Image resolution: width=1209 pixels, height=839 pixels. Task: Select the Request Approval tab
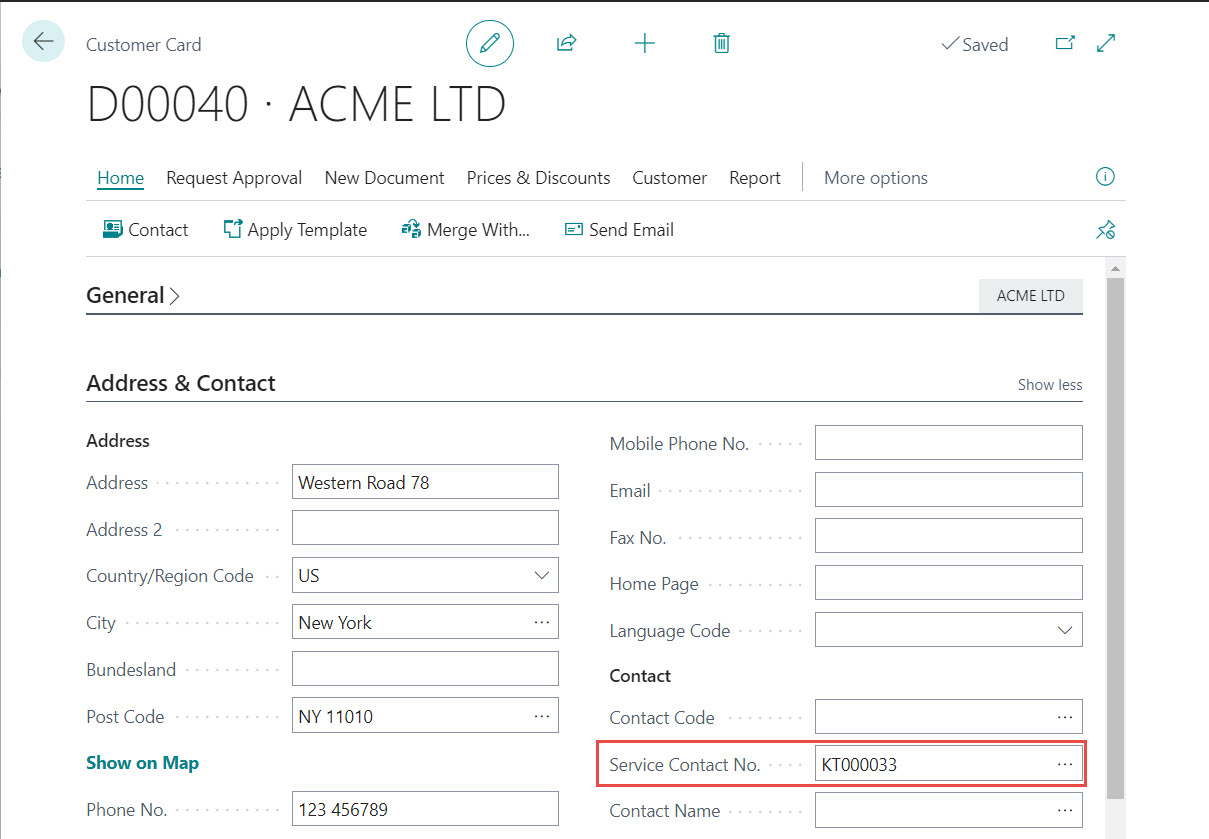click(x=234, y=178)
